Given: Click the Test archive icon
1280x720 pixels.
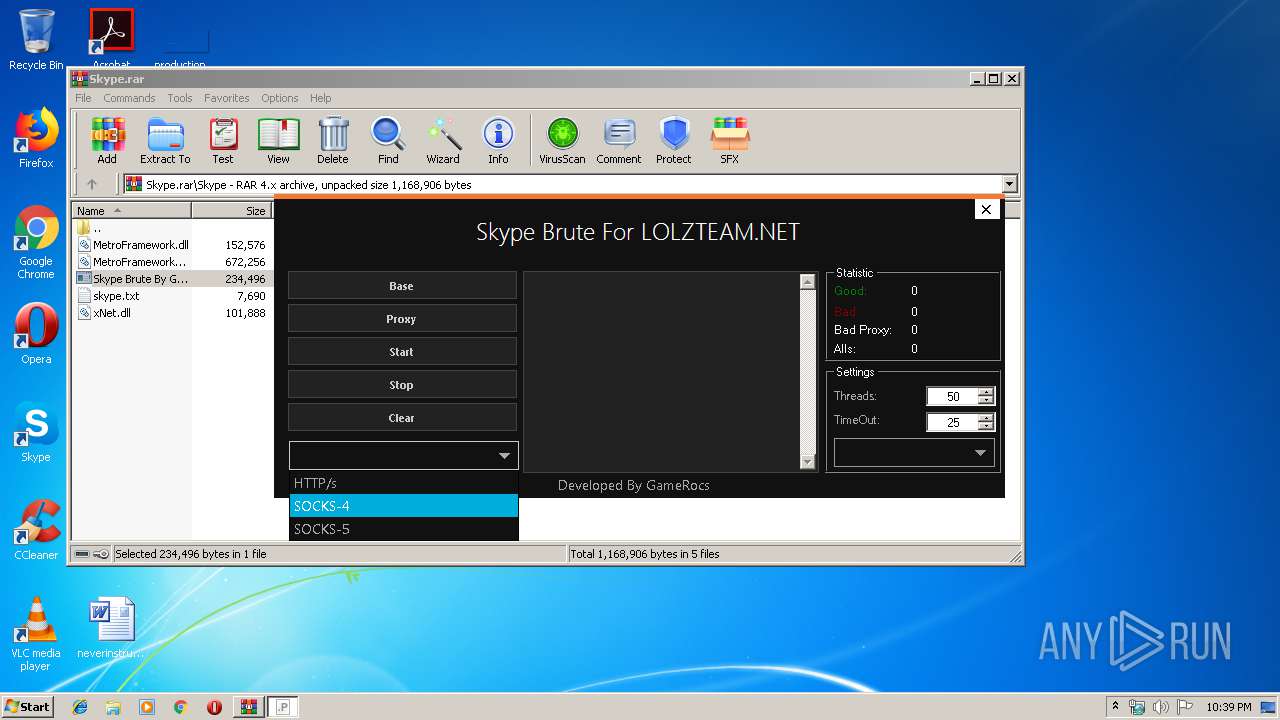Looking at the screenshot, I should 223,141.
